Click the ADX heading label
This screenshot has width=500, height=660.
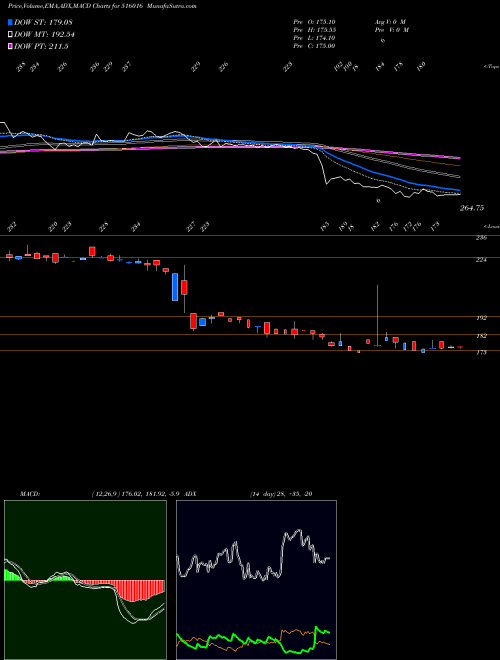coord(190,494)
